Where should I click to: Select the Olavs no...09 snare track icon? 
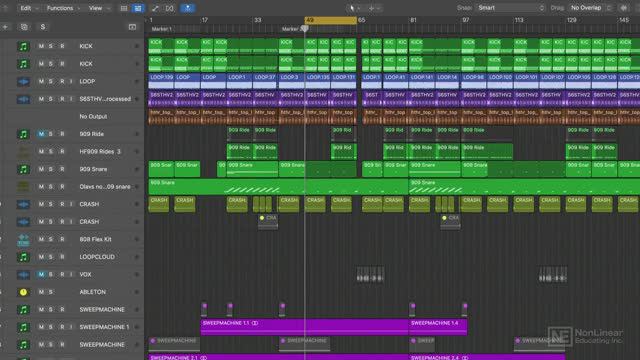[x=23, y=187]
